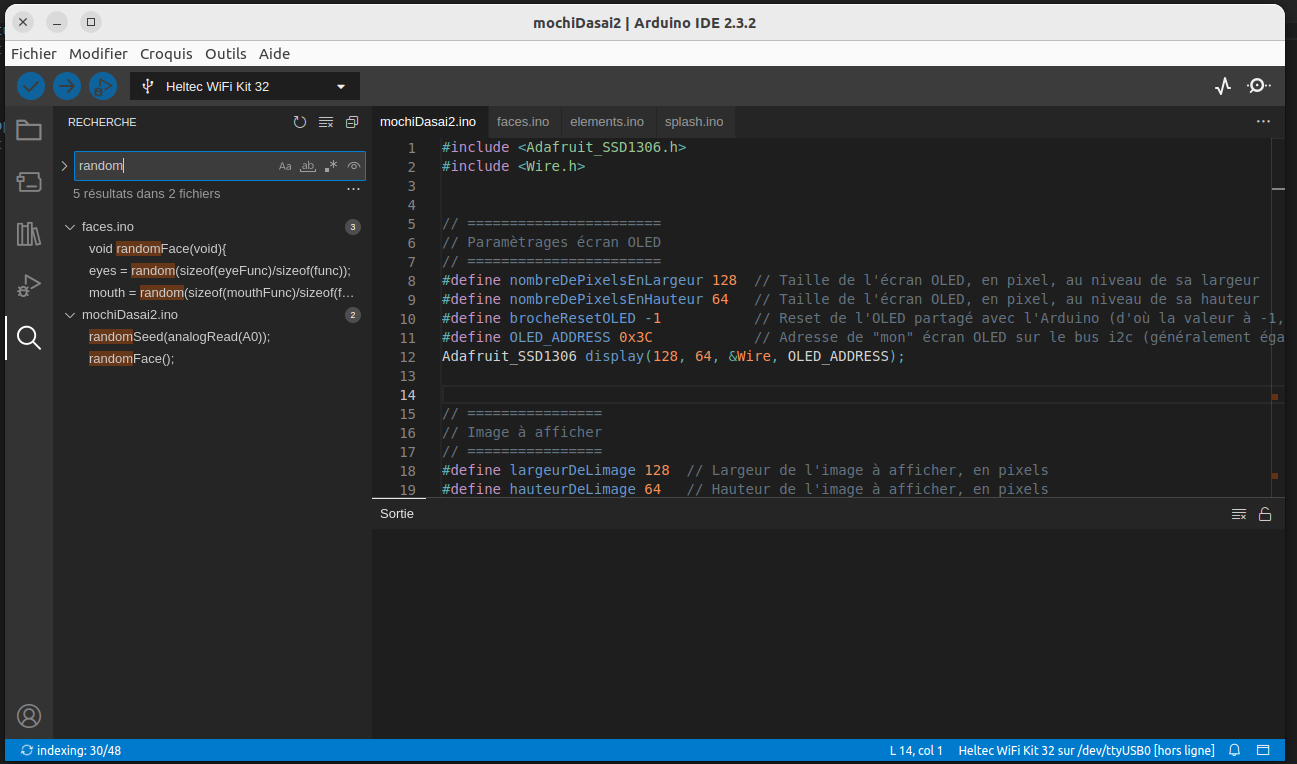Clear all search results
Image resolution: width=1297 pixels, height=764 pixels.
point(325,121)
